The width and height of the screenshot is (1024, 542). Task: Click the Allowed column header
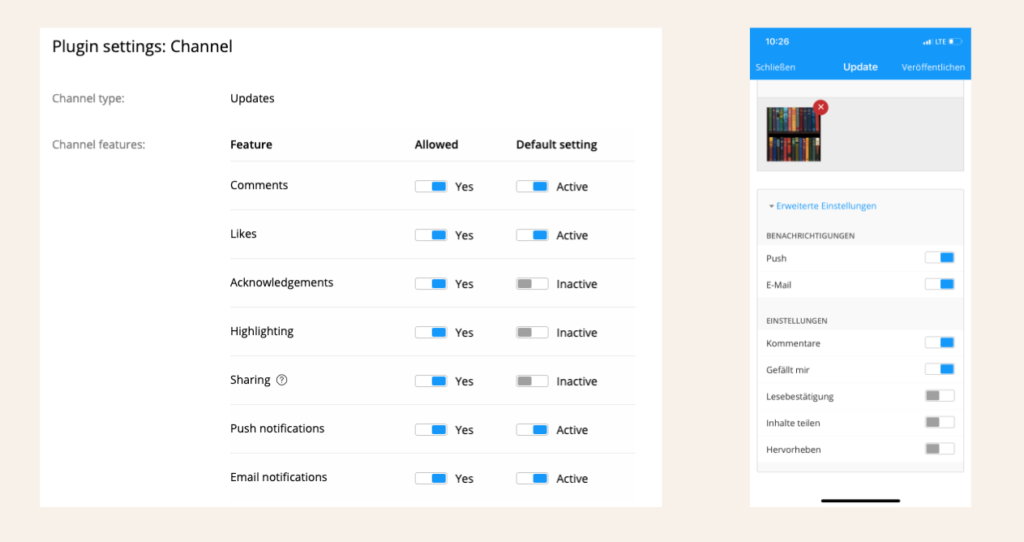[436, 145]
